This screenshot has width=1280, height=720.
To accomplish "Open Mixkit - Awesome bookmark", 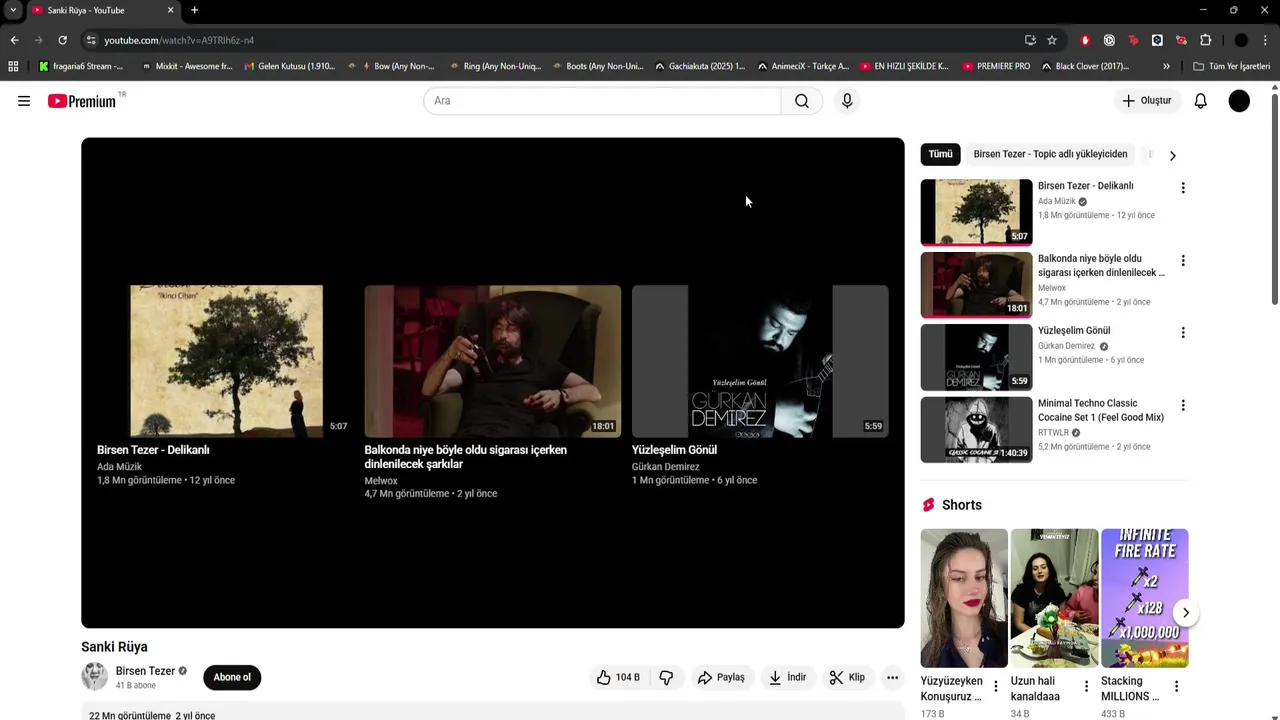I will (186, 66).
